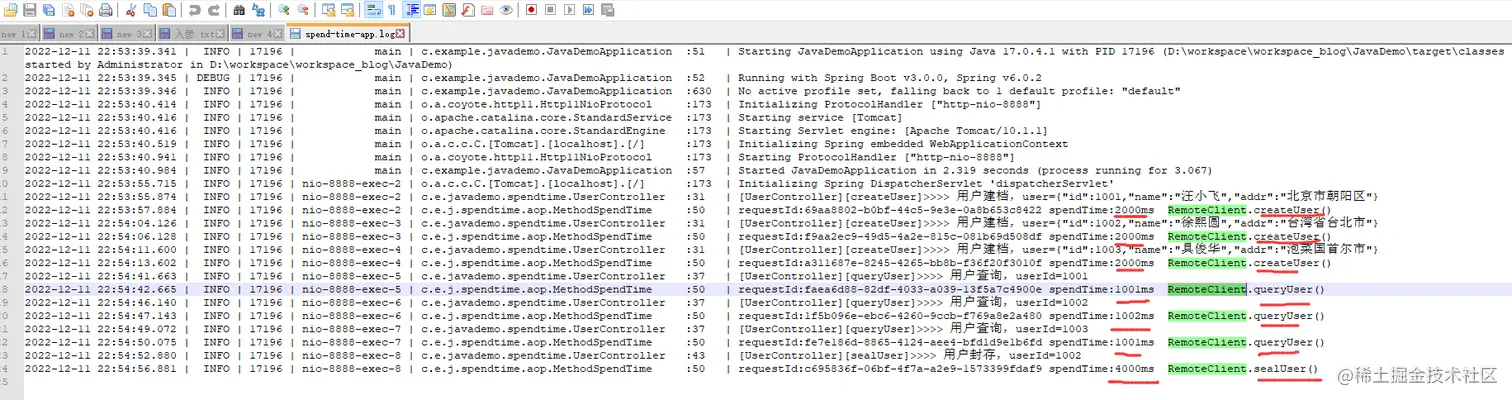Toggle synchronized horizontal scrolling icon
1512x400 pixels.
click(x=347, y=10)
